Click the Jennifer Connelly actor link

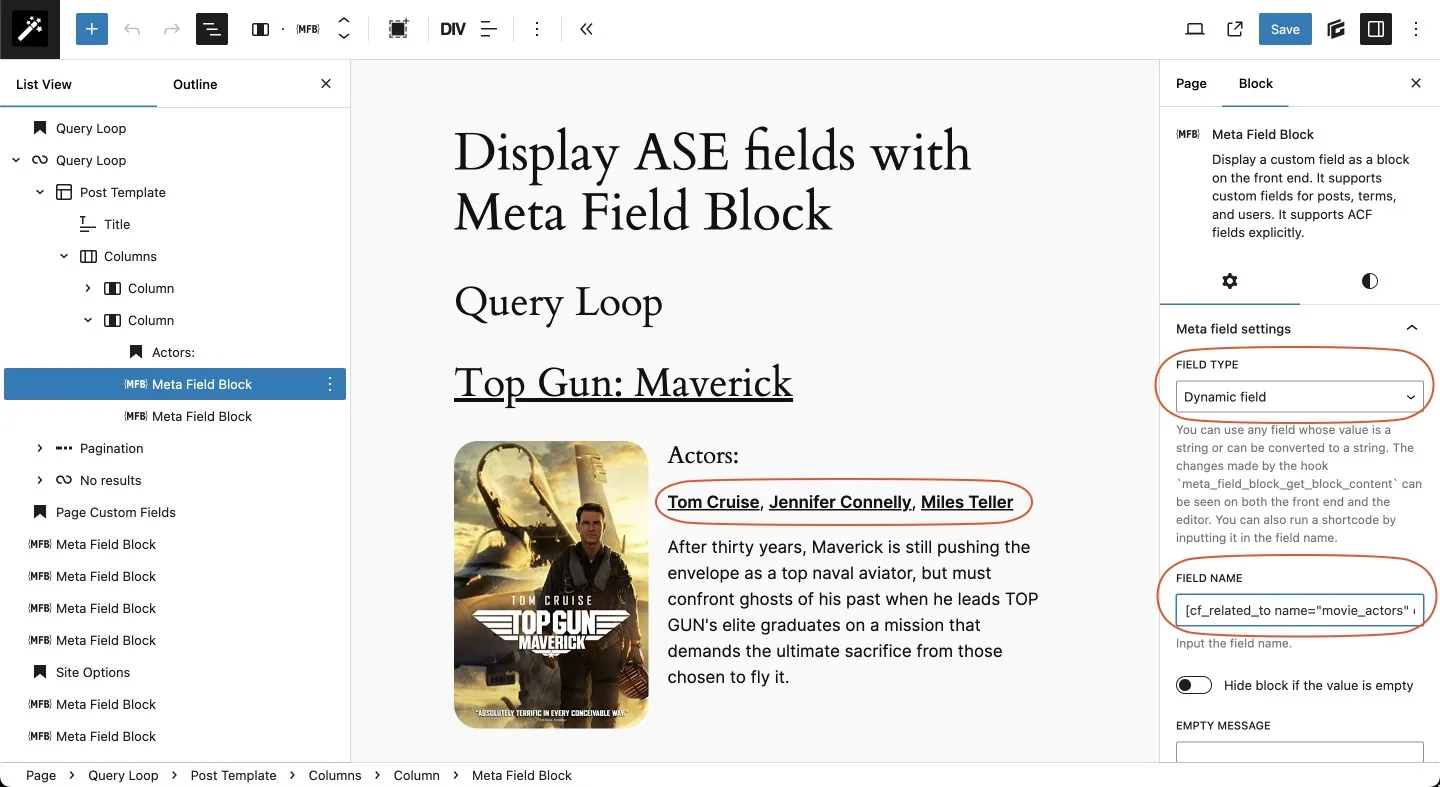(840, 502)
